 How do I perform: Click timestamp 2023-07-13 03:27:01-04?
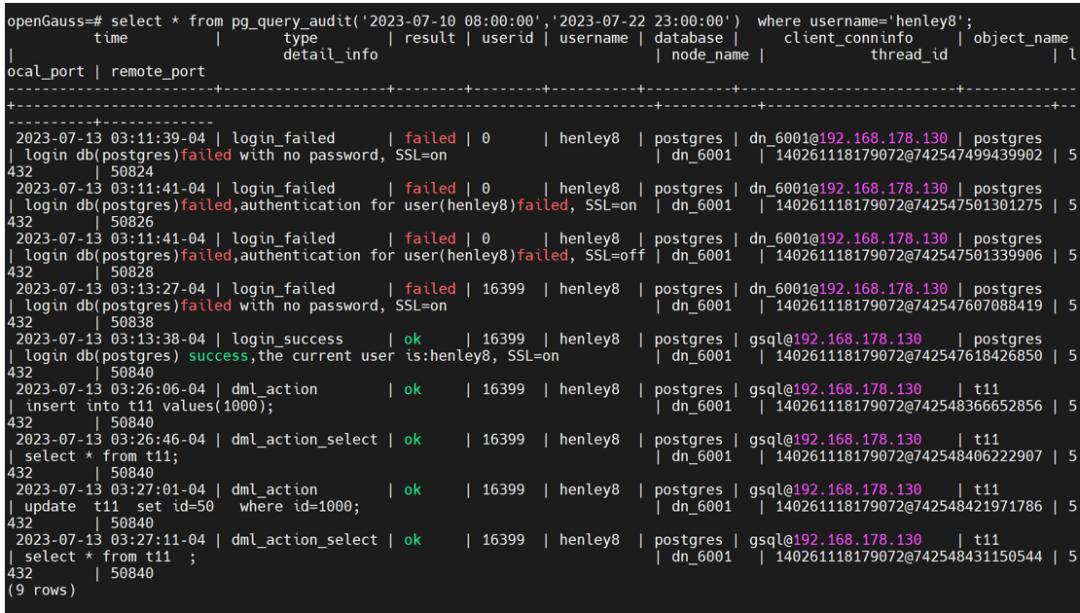click(111, 490)
